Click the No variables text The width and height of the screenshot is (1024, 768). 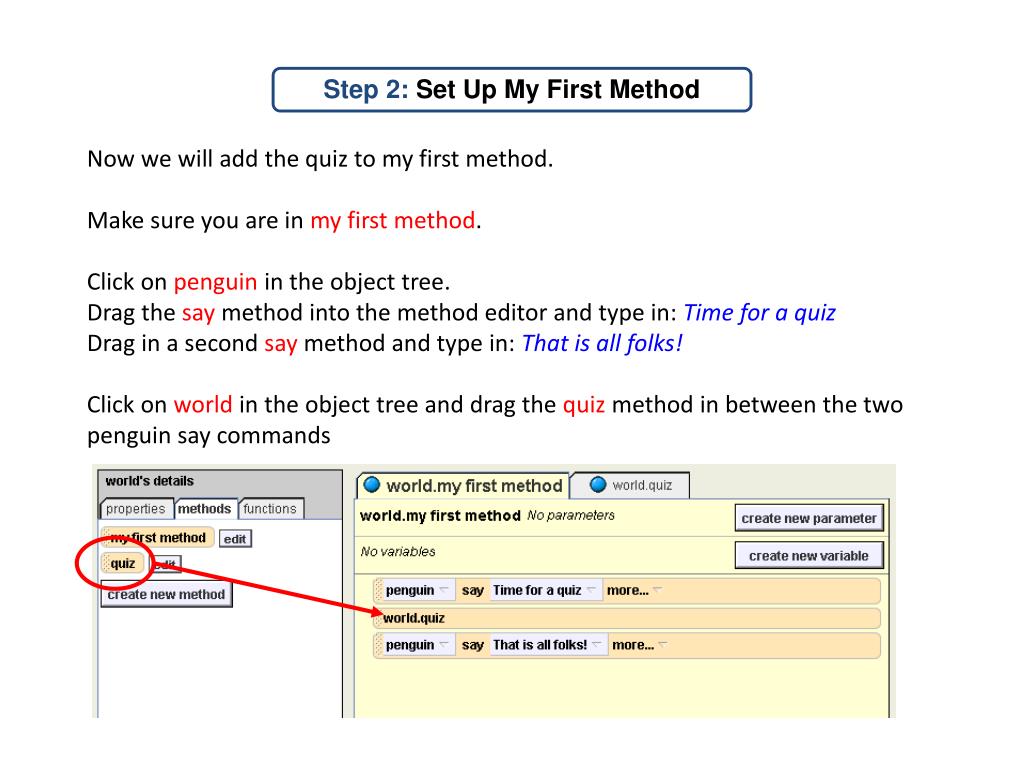coord(398,552)
